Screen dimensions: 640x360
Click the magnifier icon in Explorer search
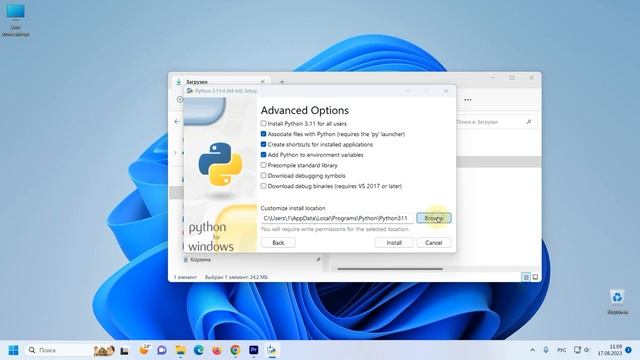tap(529, 122)
